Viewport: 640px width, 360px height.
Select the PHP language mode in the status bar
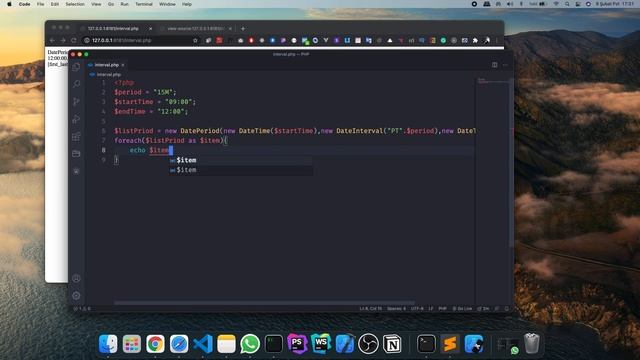point(442,309)
